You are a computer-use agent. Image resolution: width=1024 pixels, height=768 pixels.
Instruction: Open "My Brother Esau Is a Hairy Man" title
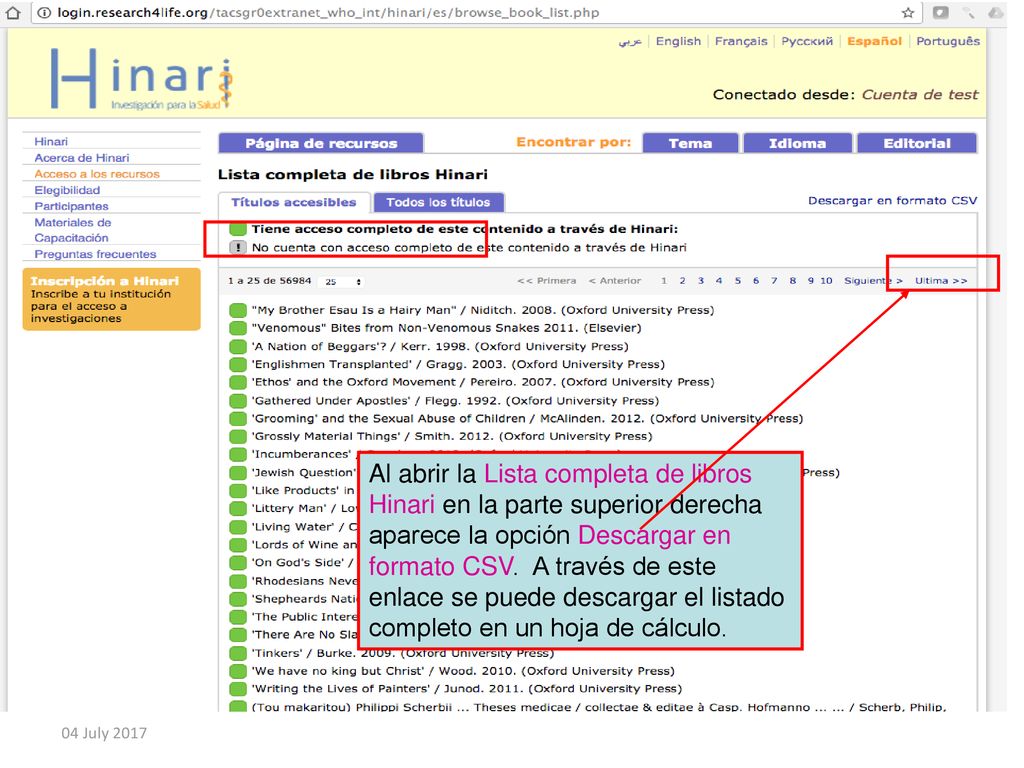coord(483,310)
